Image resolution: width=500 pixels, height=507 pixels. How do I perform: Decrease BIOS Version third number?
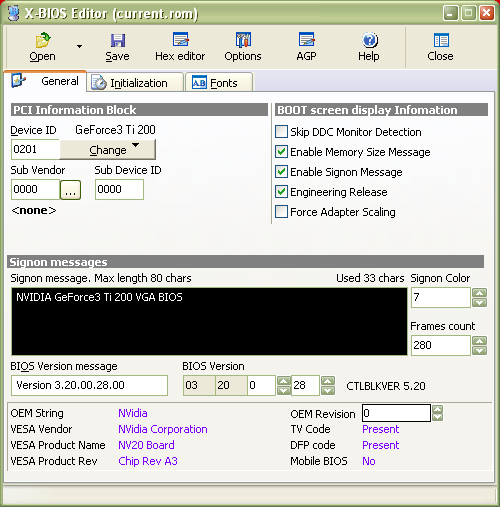284,390
